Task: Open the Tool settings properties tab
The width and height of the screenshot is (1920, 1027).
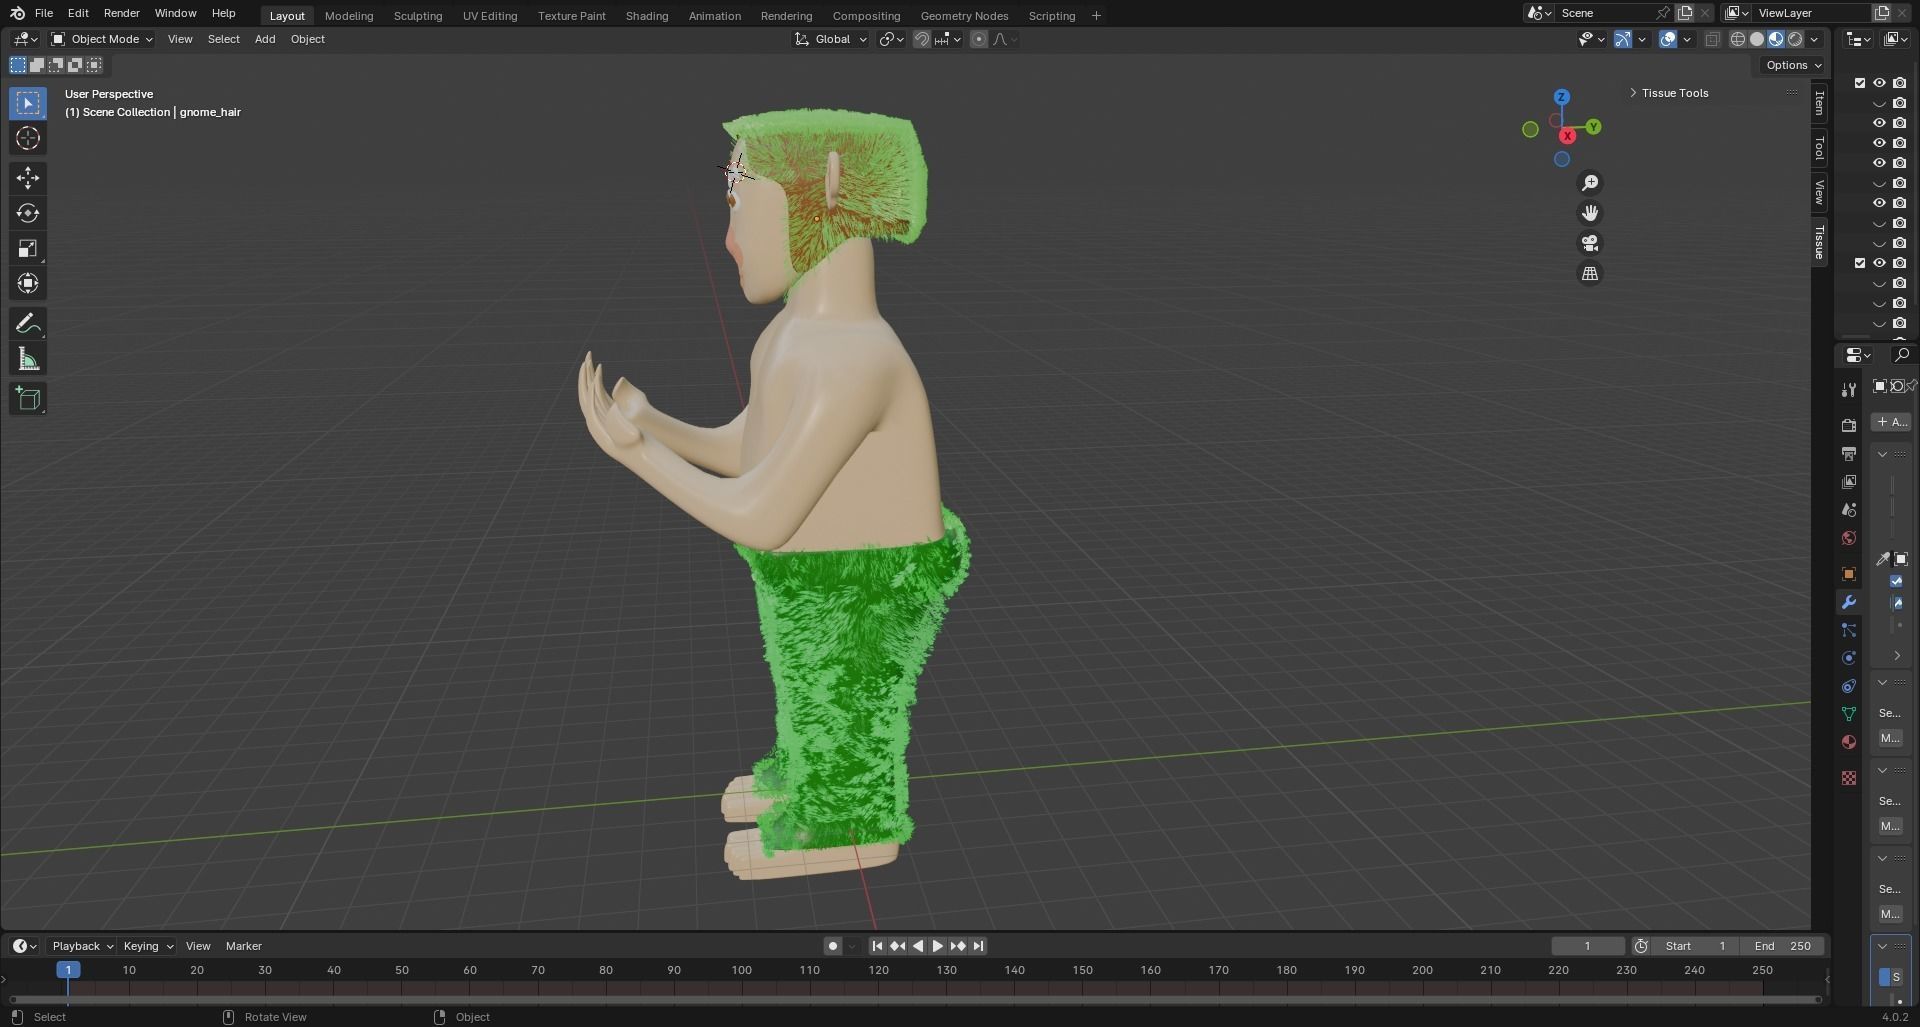Action: click(1848, 390)
